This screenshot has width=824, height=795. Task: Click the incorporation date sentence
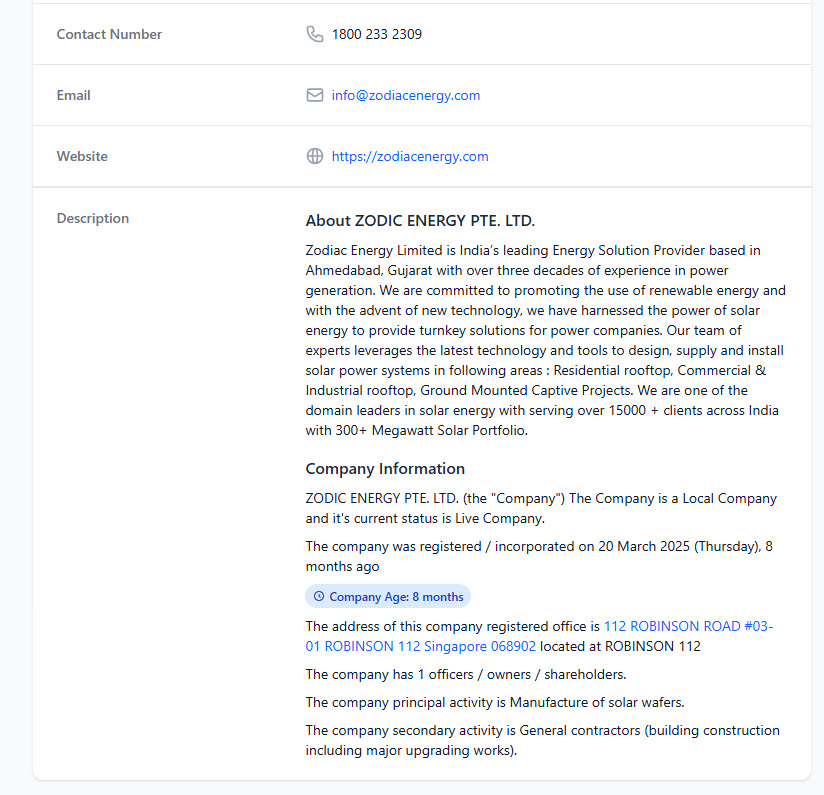coord(538,556)
